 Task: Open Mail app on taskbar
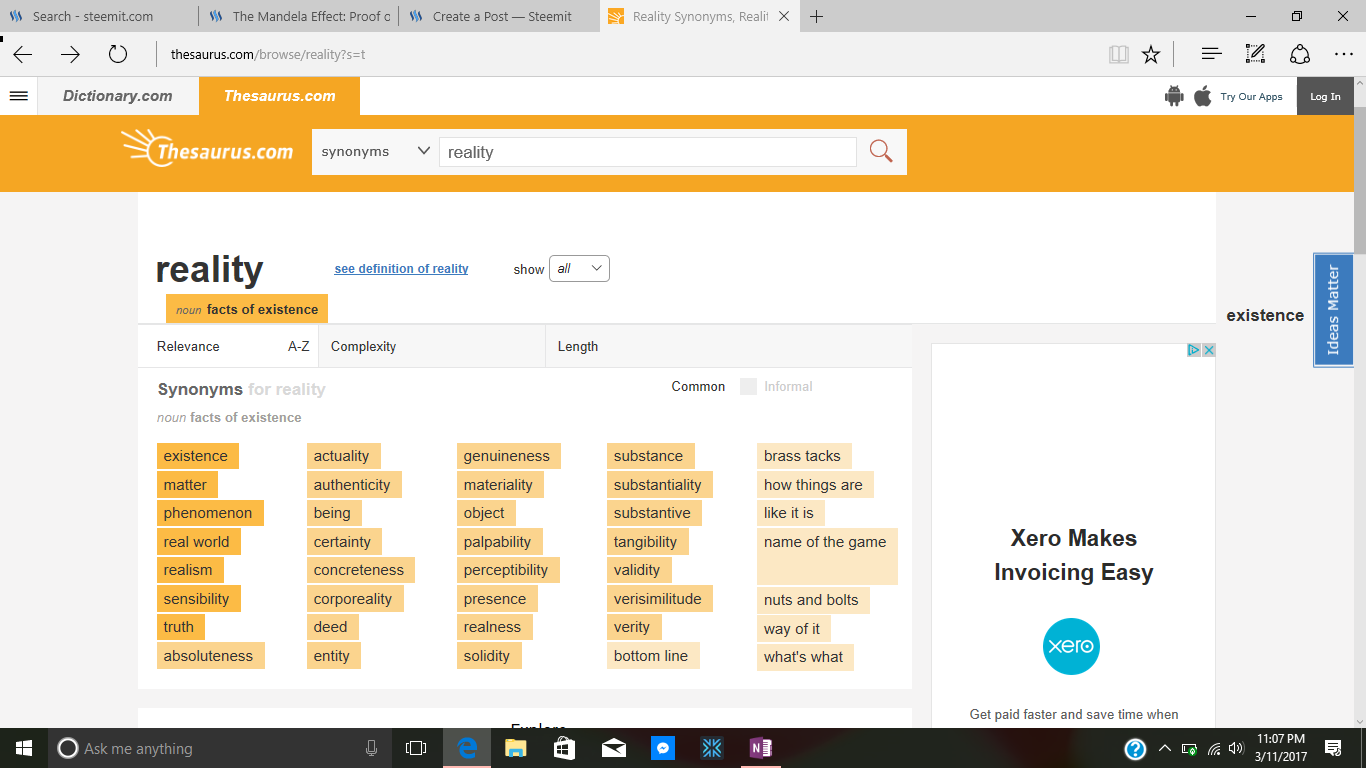pyautogui.click(x=613, y=748)
